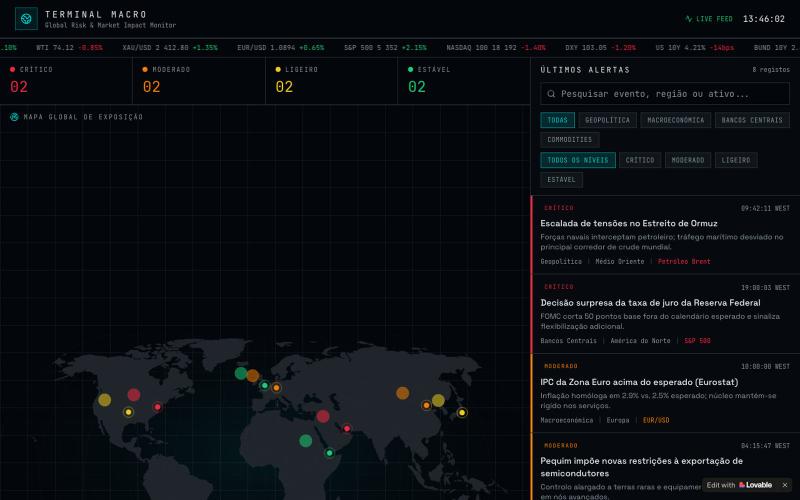Select the large red marker over central United States

pos(134,394)
